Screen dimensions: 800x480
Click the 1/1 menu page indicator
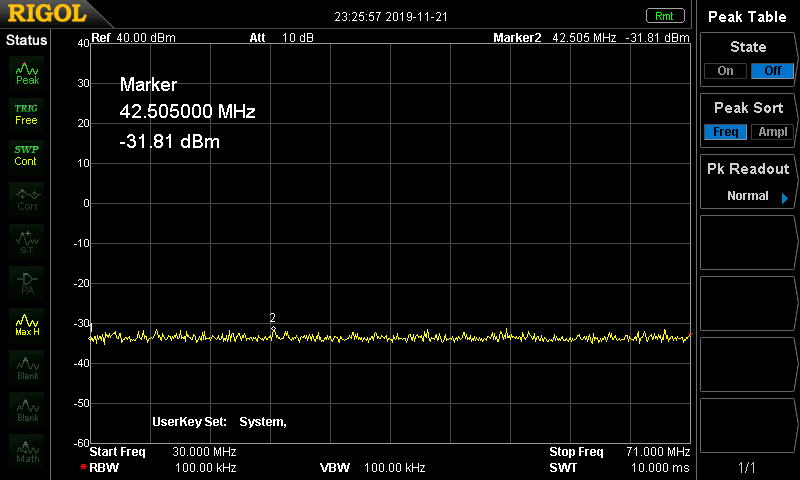coord(748,467)
